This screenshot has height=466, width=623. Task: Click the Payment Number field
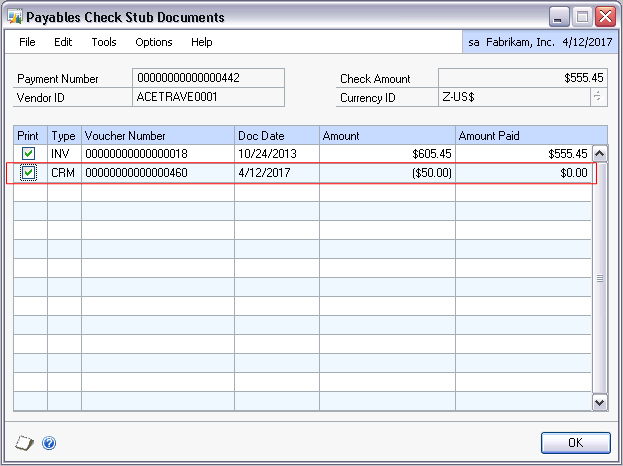[x=208, y=78]
